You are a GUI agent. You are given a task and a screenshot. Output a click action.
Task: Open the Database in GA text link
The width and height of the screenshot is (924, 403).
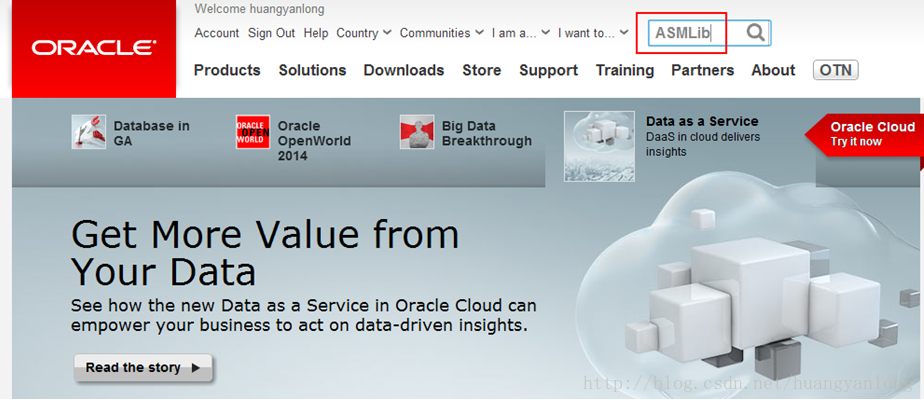click(x=151, y=133)
